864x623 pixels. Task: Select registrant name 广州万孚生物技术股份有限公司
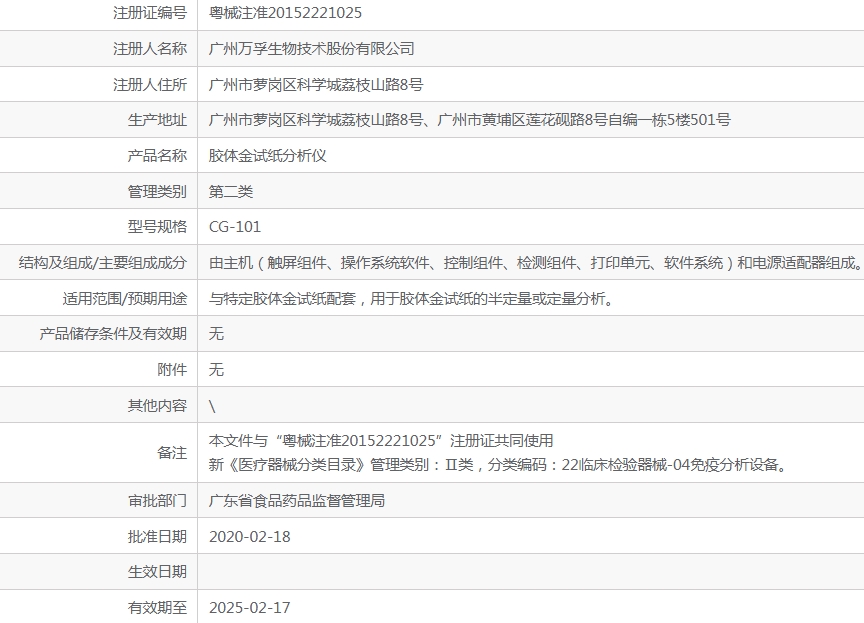tap(311, 48)
